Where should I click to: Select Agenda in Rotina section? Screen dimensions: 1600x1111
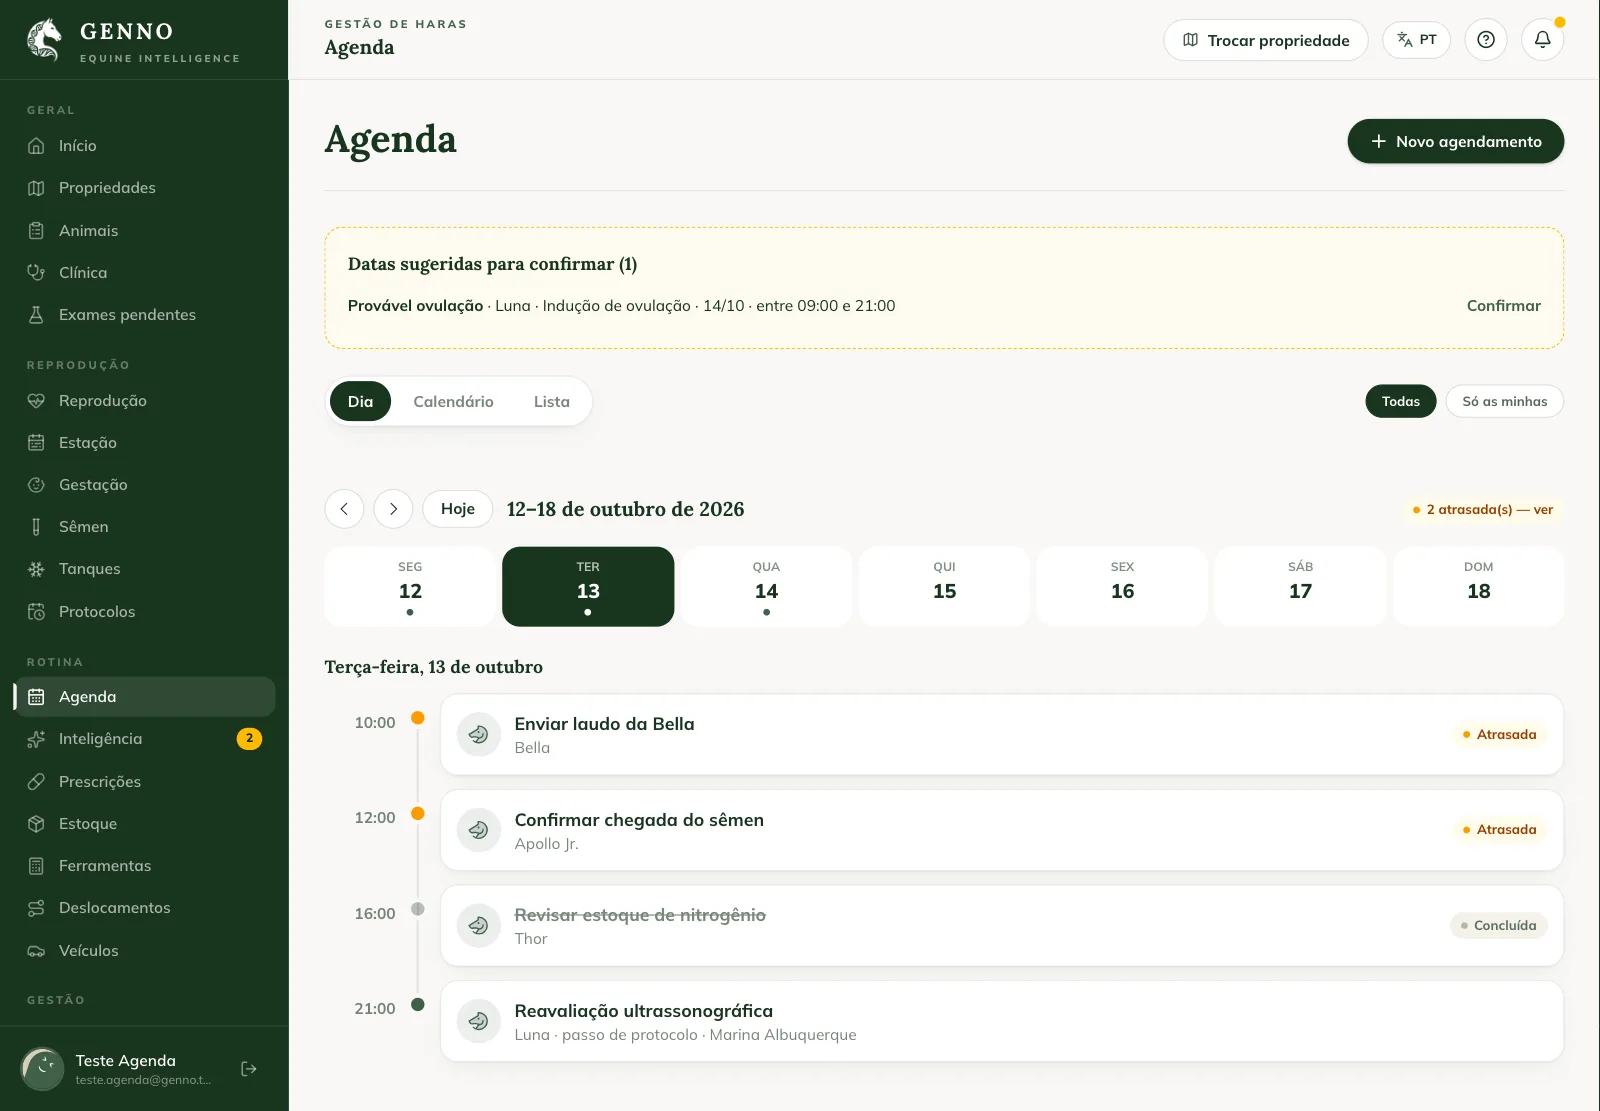[x=144, y=697]
